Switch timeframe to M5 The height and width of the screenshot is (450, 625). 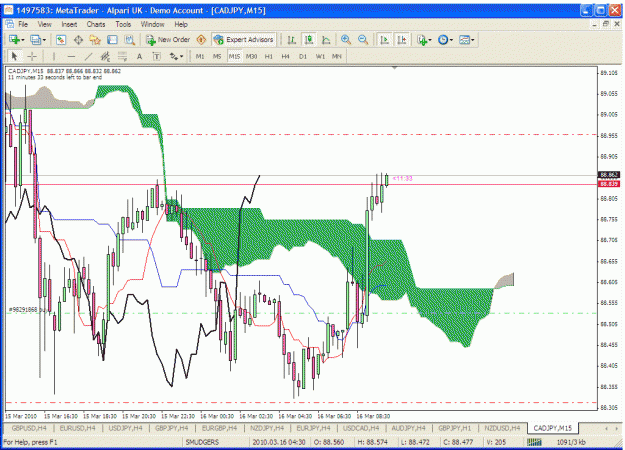click(x=217, y=57)
